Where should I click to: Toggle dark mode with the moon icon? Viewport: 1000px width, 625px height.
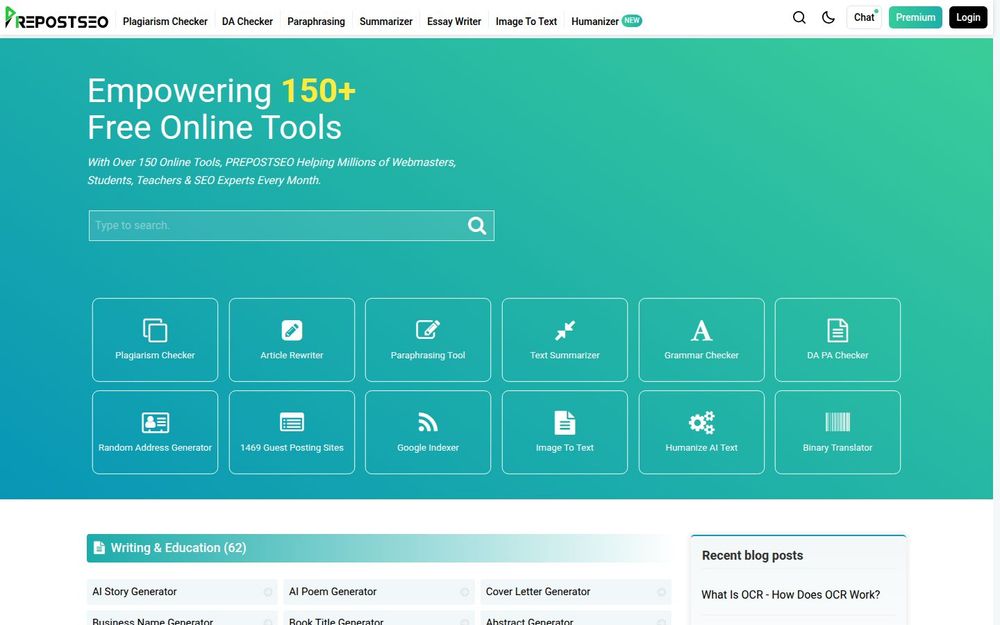[x=827, y=17]
